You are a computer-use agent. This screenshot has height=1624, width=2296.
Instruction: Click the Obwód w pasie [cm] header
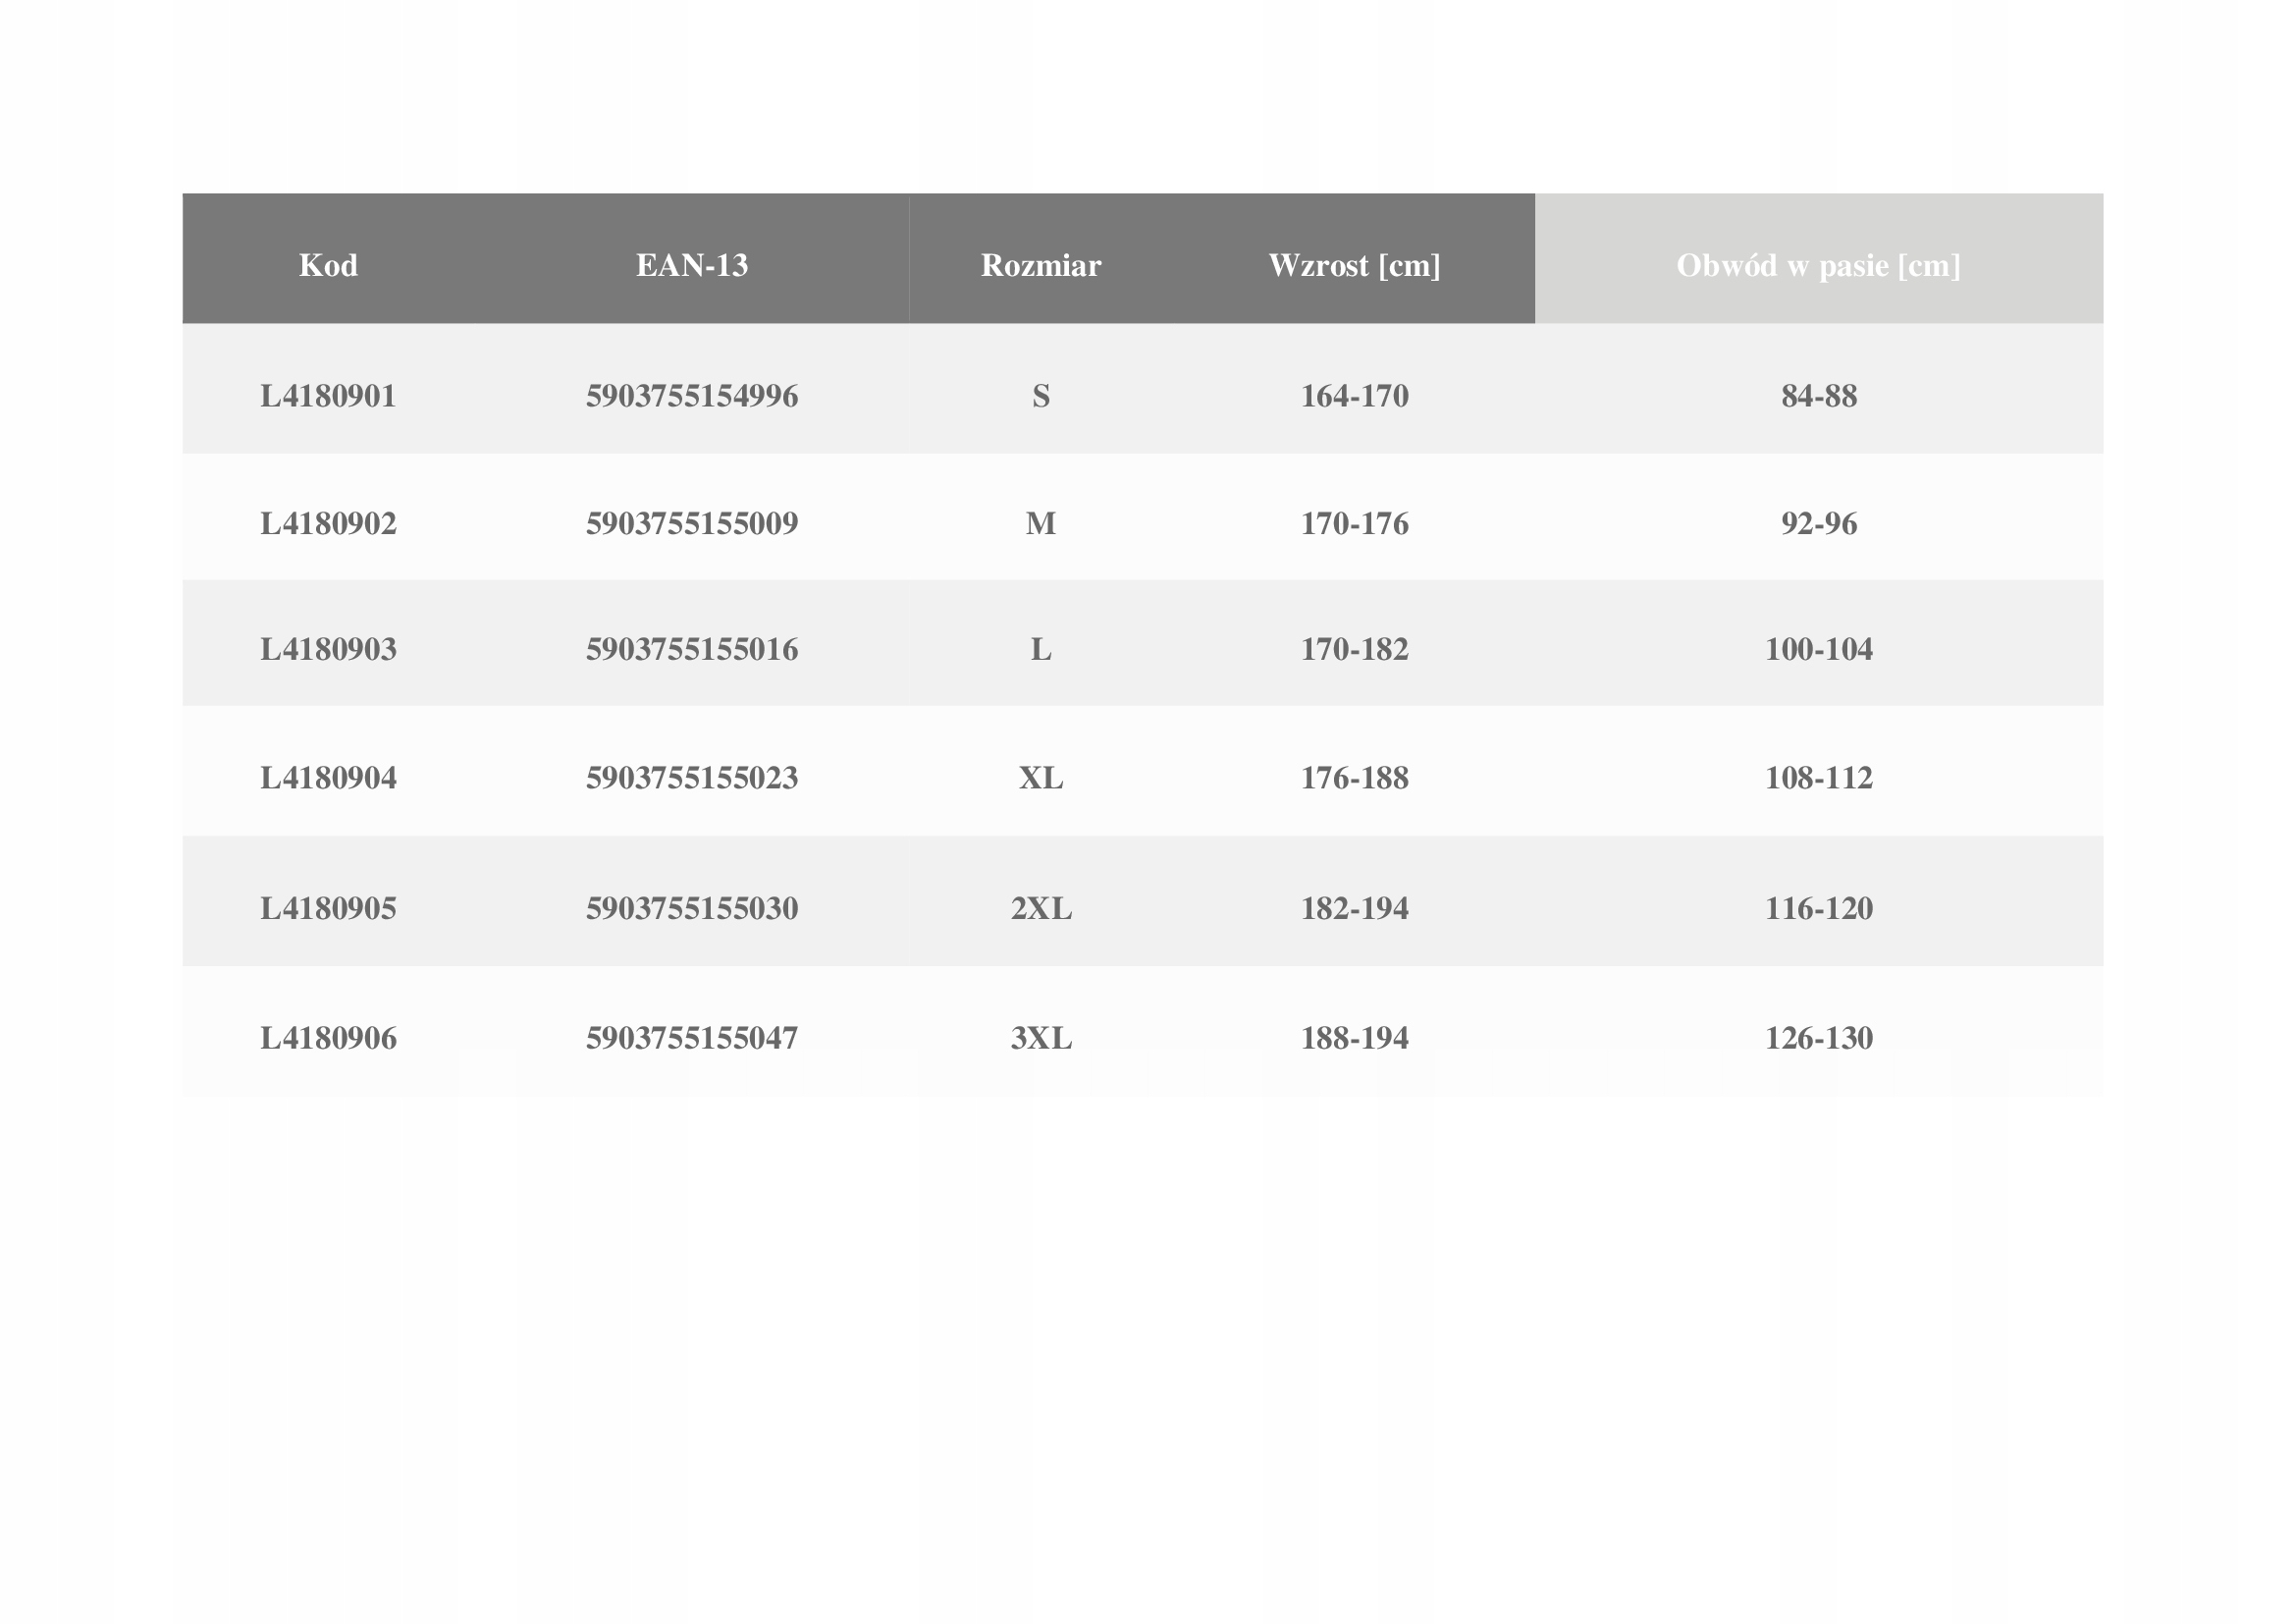[x=1818, y=265]
